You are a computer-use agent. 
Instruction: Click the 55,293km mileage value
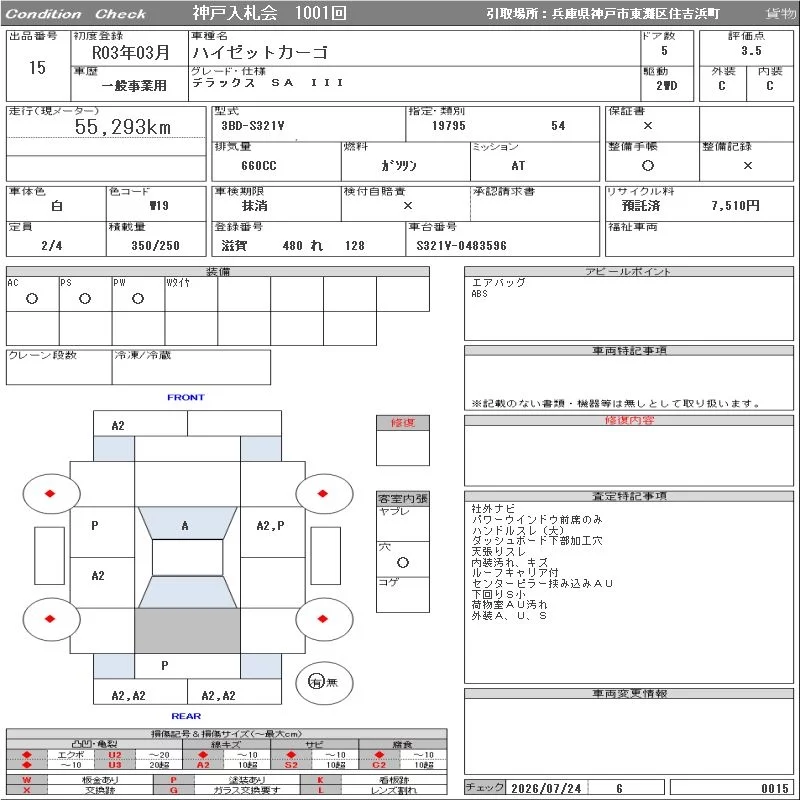(x=122, y=127)
